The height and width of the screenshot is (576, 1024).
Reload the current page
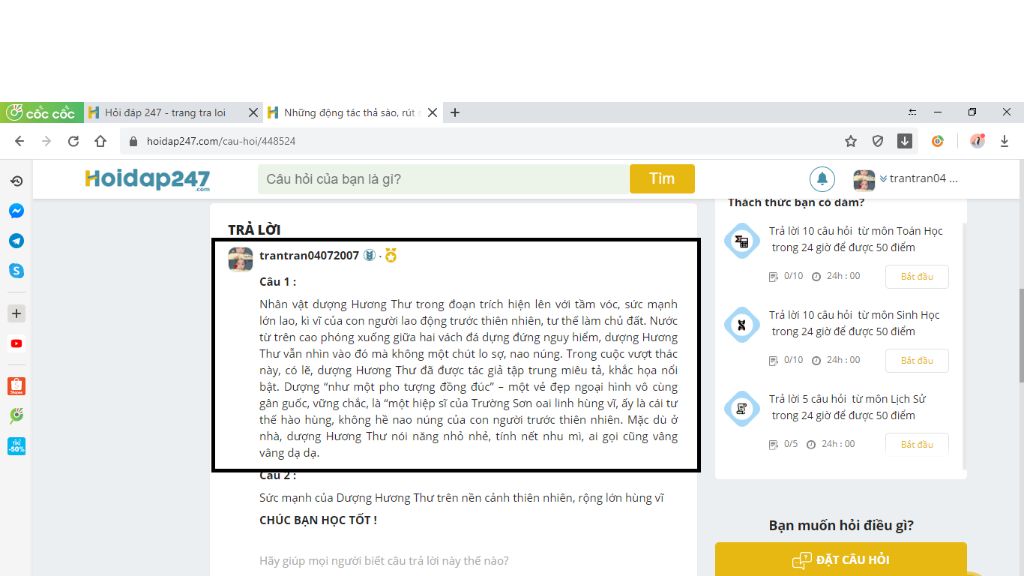click(x=73, y=141)
